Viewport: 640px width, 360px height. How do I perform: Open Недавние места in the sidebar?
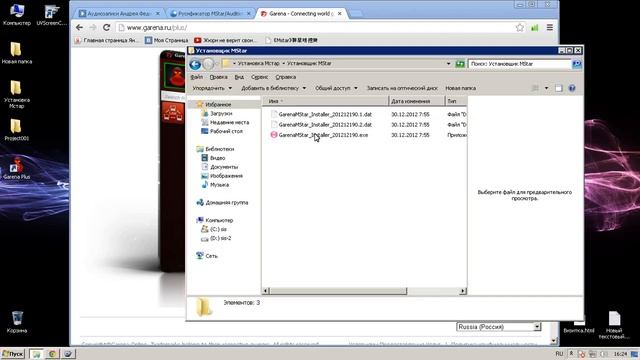click(229, 122)
